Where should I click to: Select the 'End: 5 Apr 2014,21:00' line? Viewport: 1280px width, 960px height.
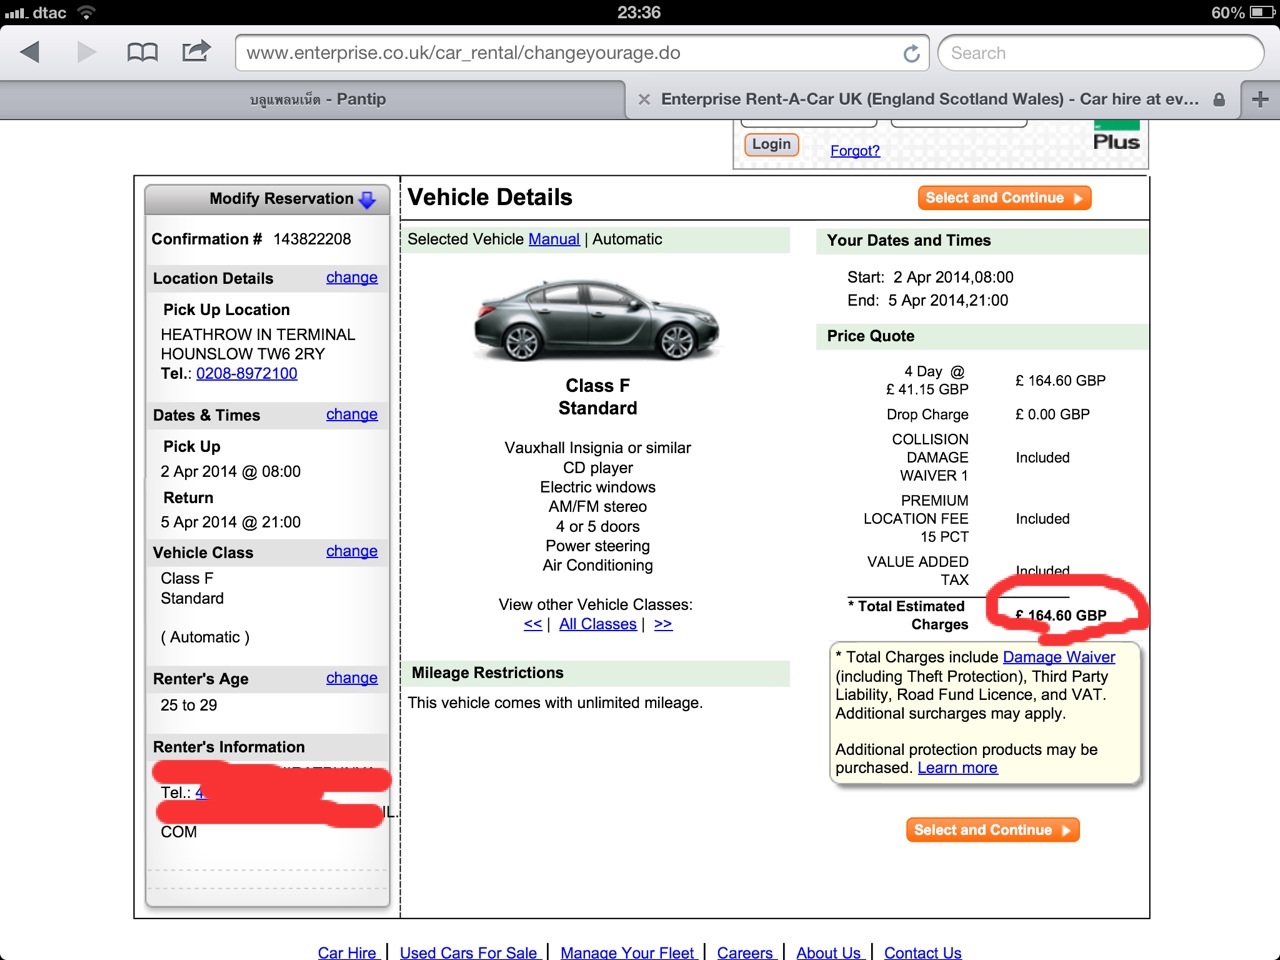point(928,300)
